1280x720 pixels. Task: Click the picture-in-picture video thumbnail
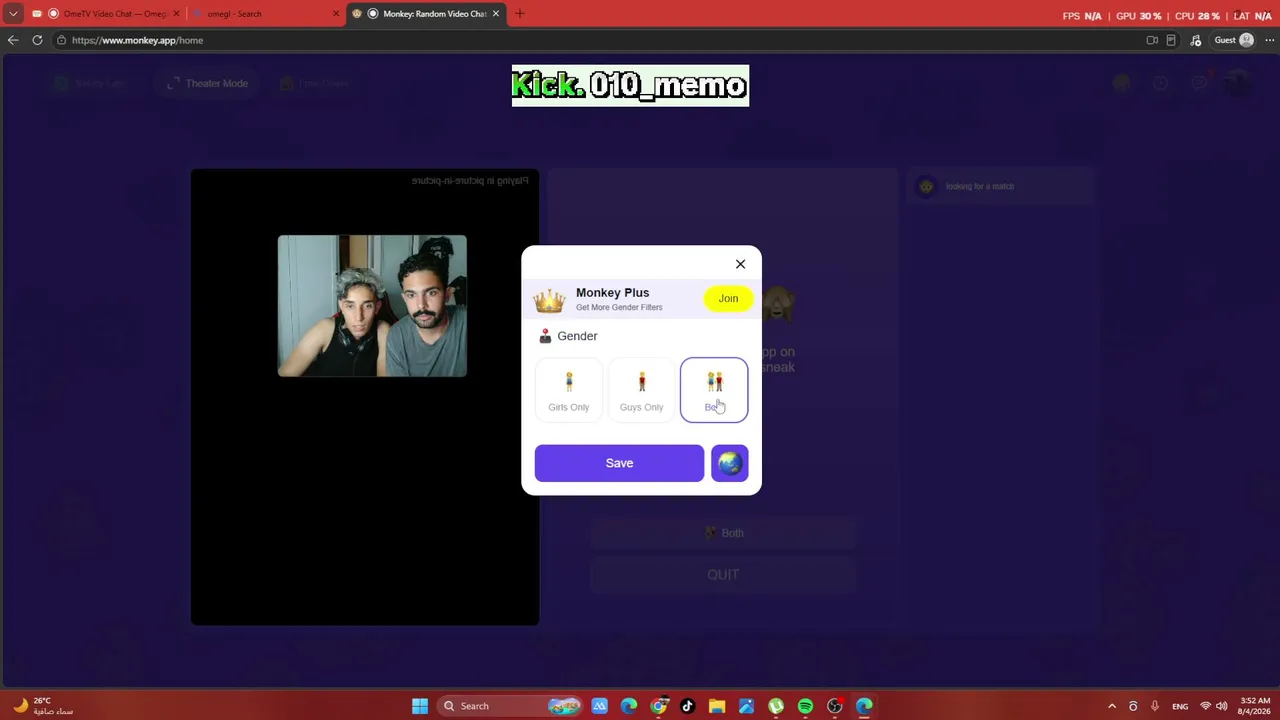click(372, 306)
